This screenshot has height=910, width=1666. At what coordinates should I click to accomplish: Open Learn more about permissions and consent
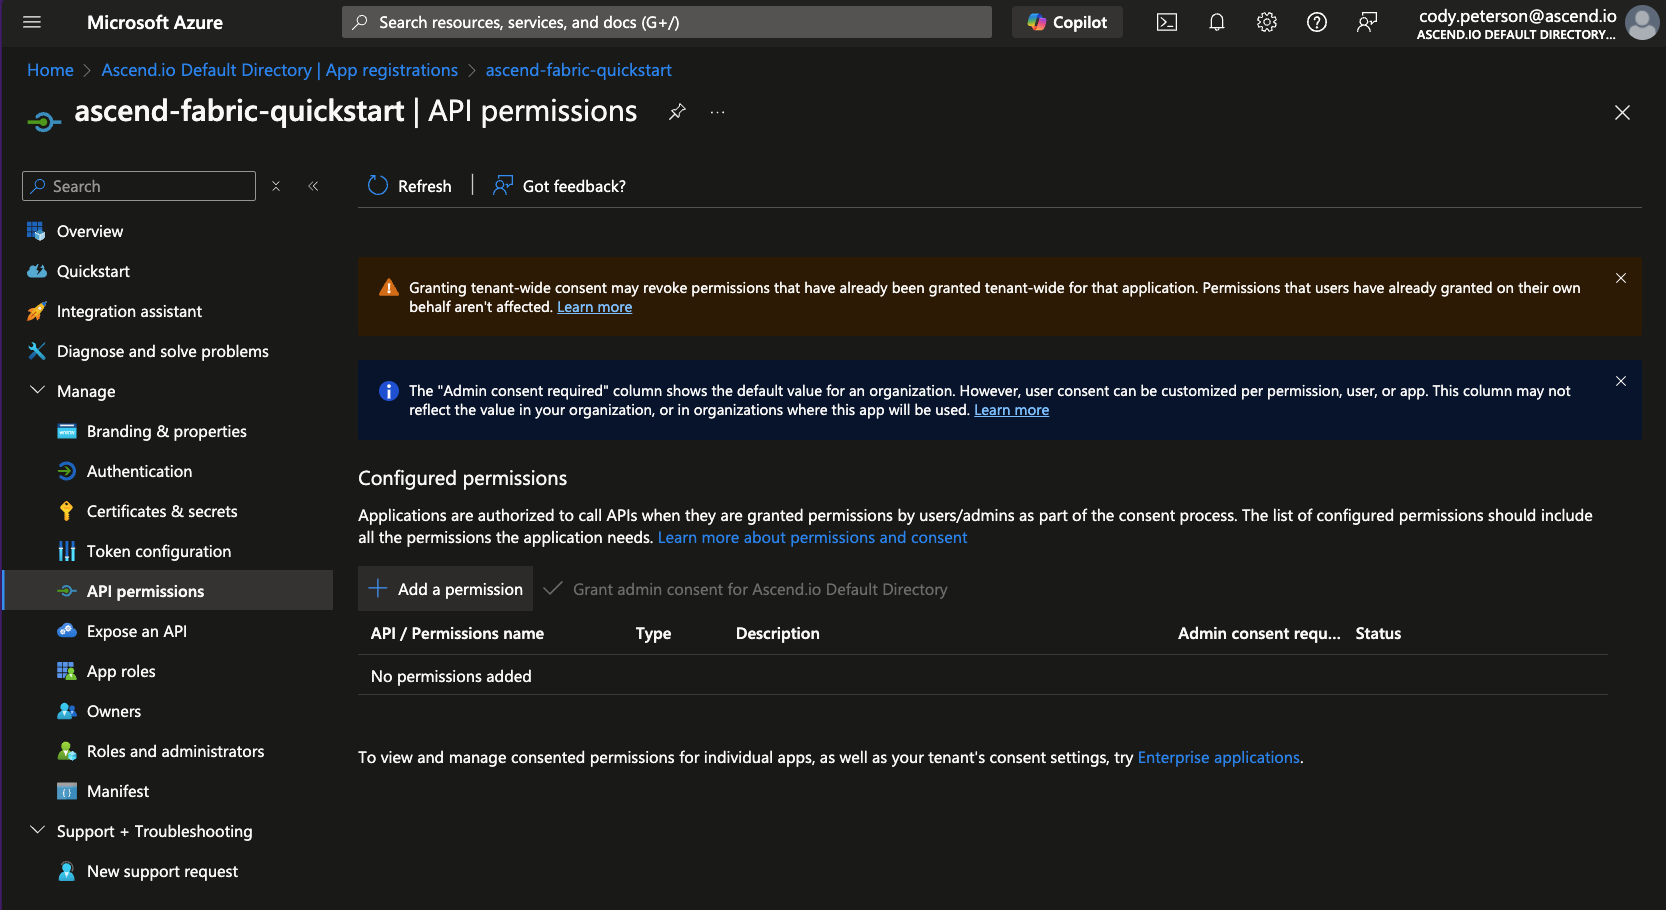pyautogui.click(x=812, y=538)
